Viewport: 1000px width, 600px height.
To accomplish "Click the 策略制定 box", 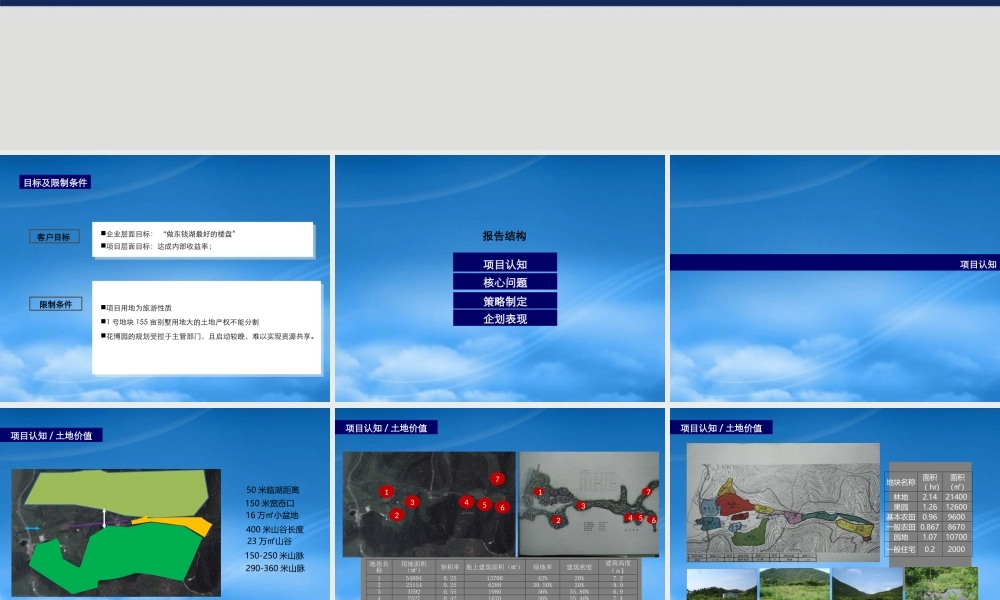I will point(505,301).
